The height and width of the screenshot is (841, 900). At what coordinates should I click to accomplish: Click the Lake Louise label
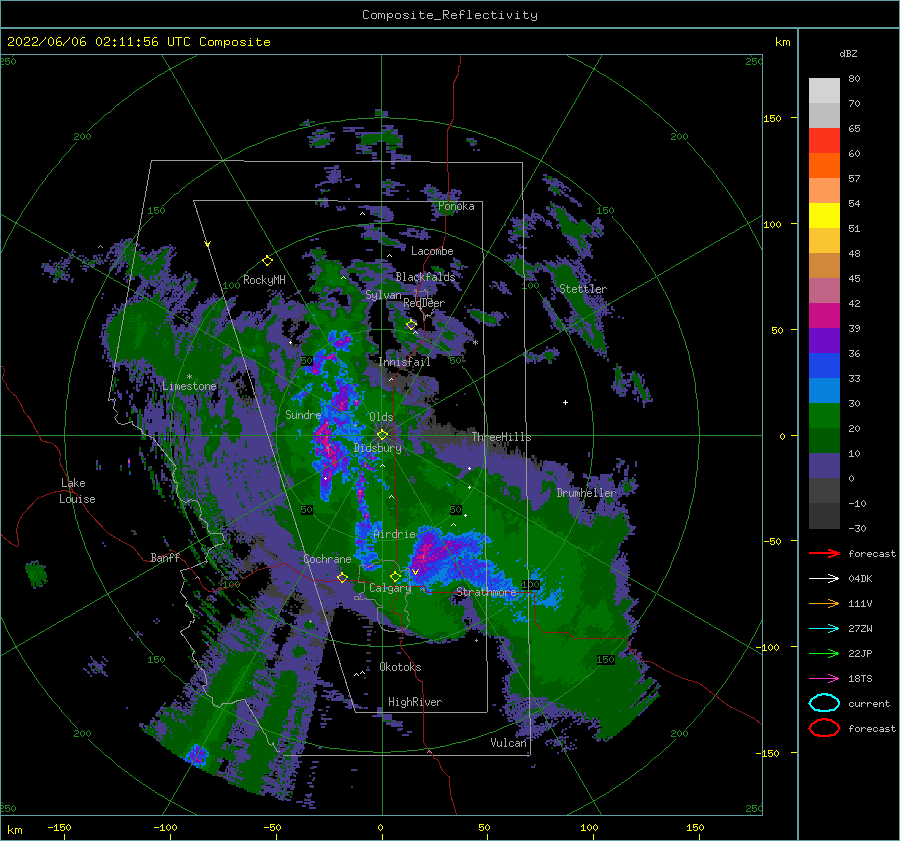click(x=77, y=491)
